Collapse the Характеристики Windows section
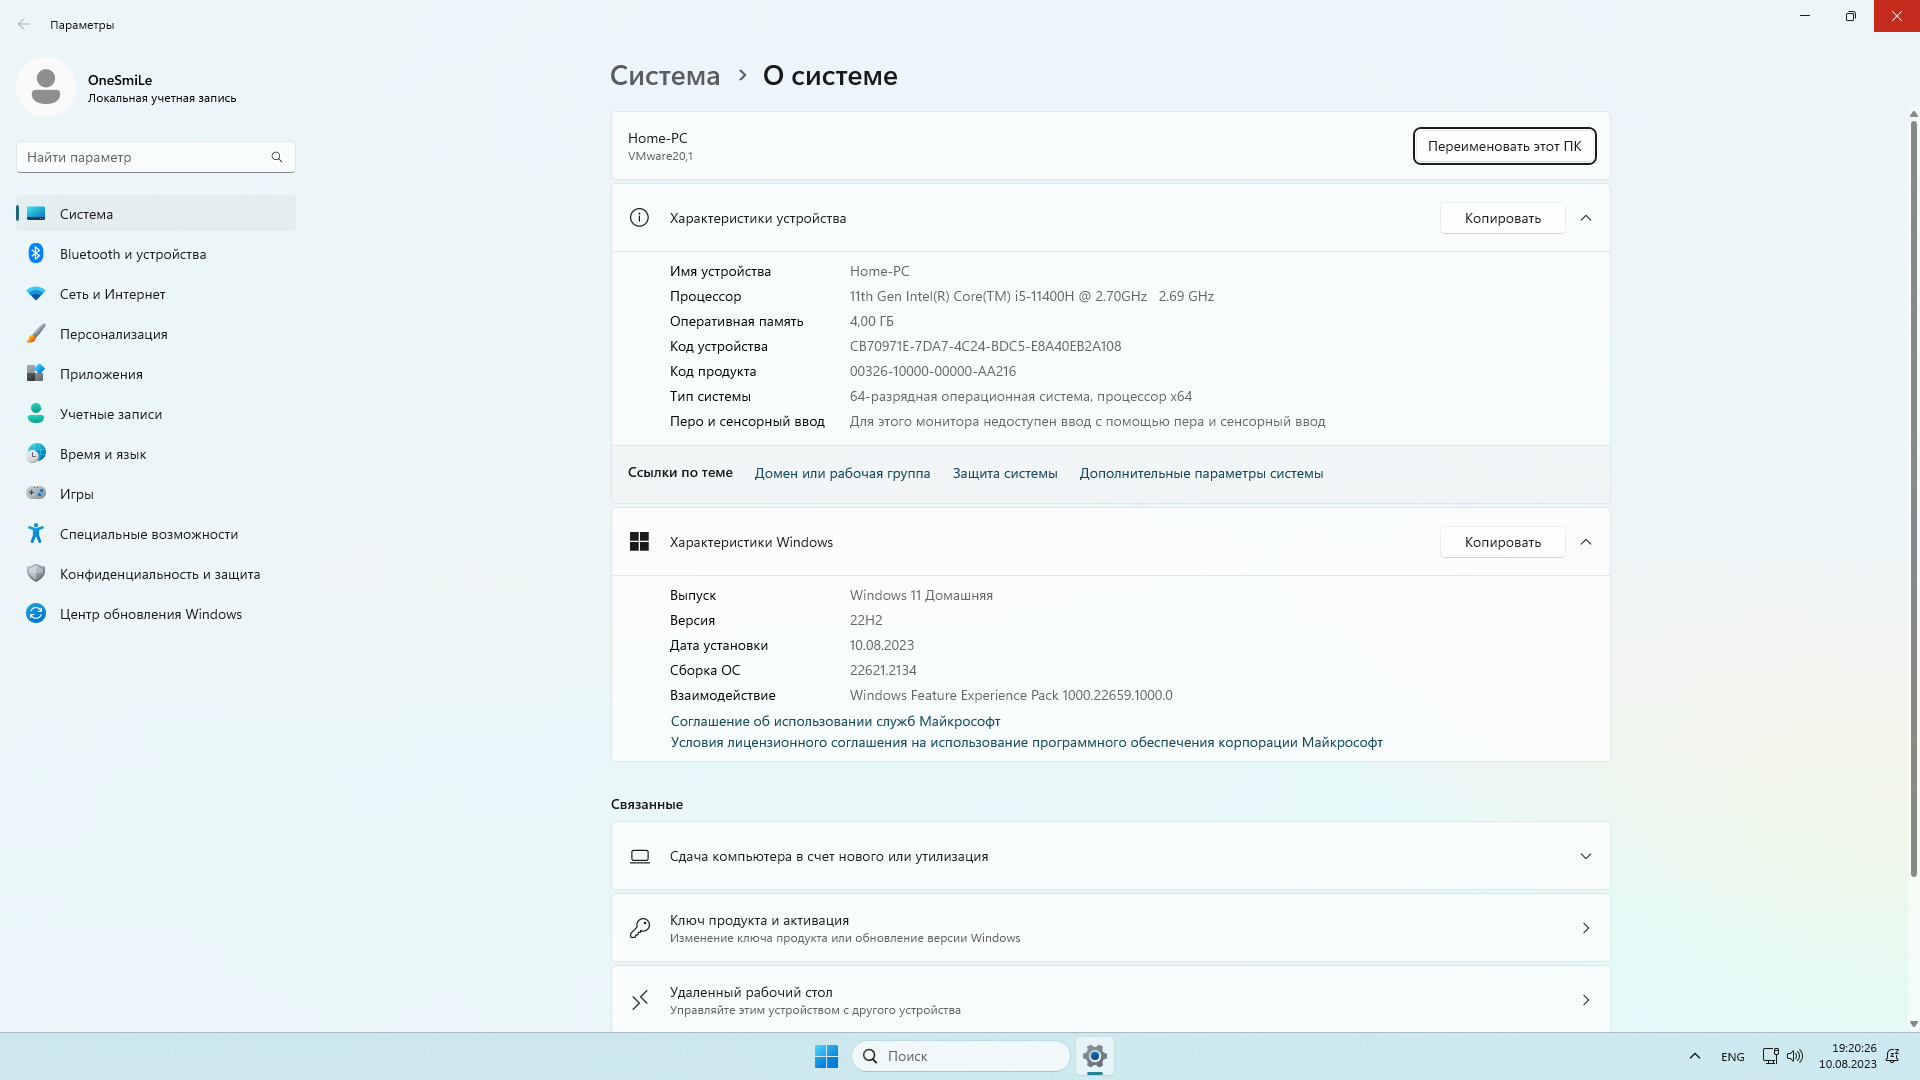 (x=1586, y=542)
